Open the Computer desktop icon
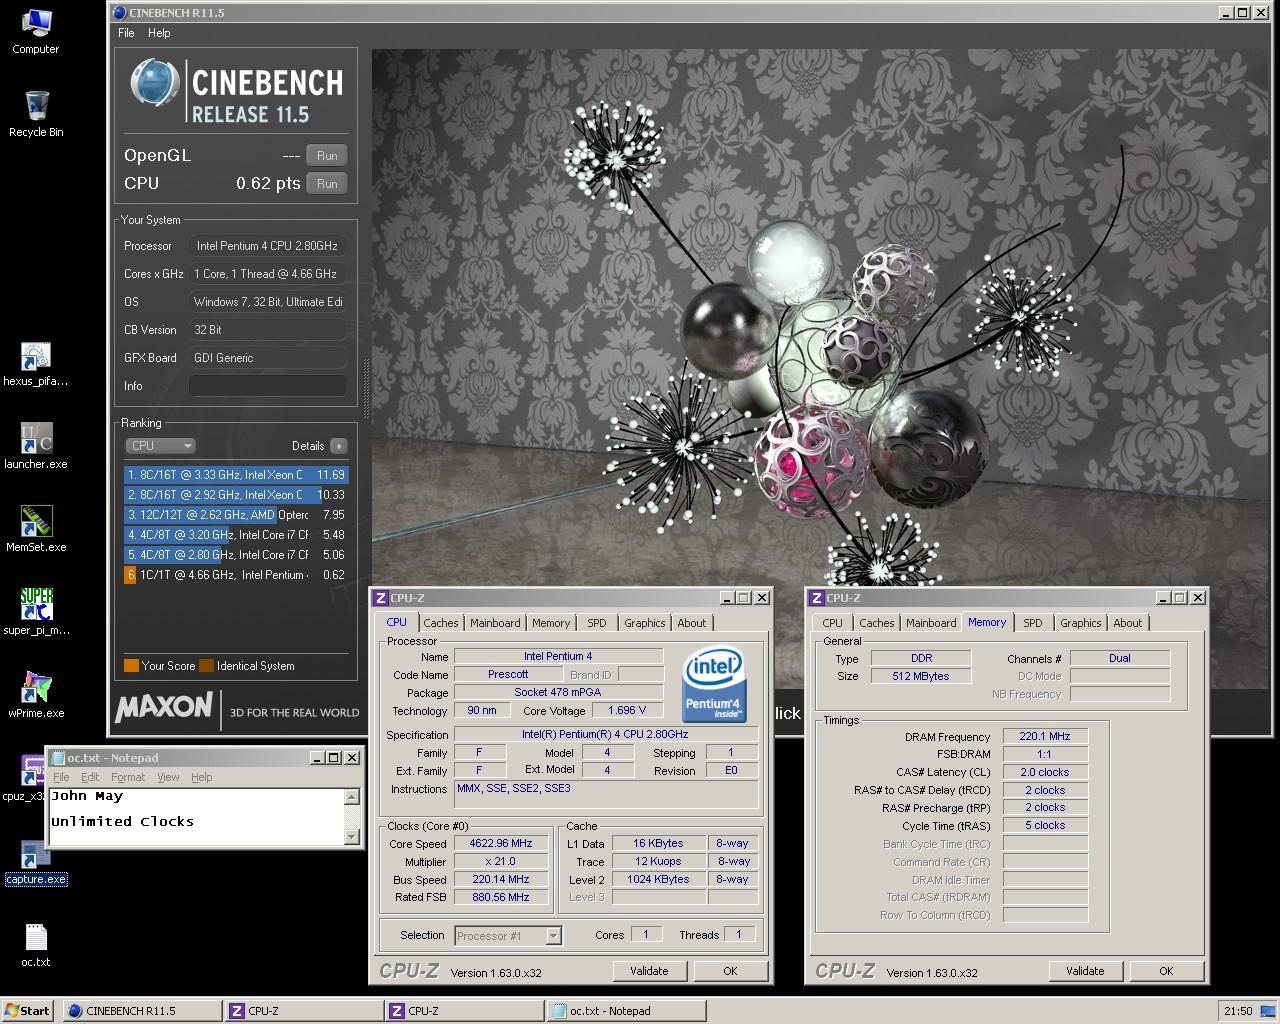 pyautogui.click(x=35, y=31)
